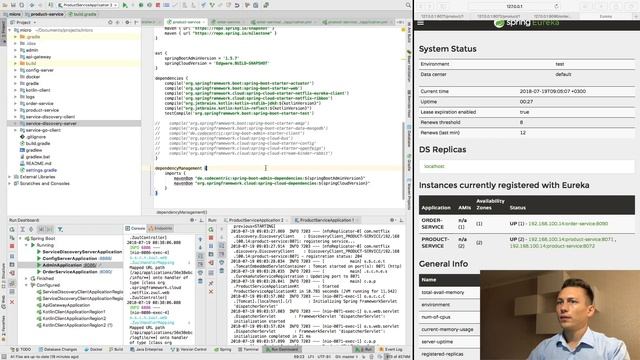This screenshot has width=640, height=360.
Task: Open Docker tool window
Action: point(93,350)
